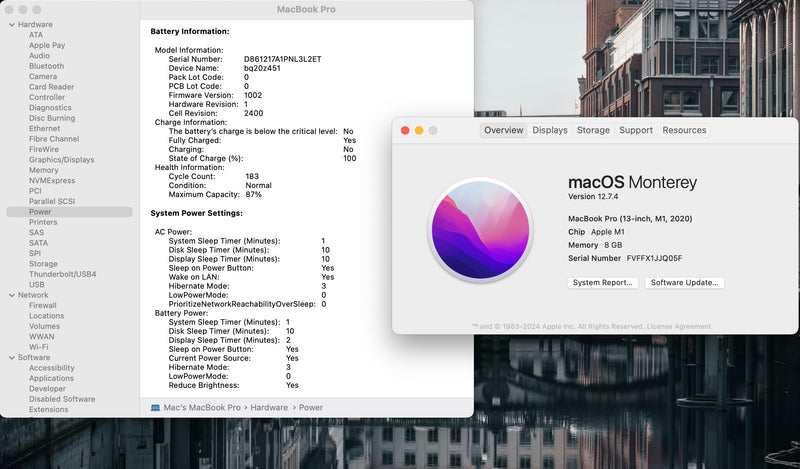Open the Storage tab in About This Mac

click(x=593, y=130)
